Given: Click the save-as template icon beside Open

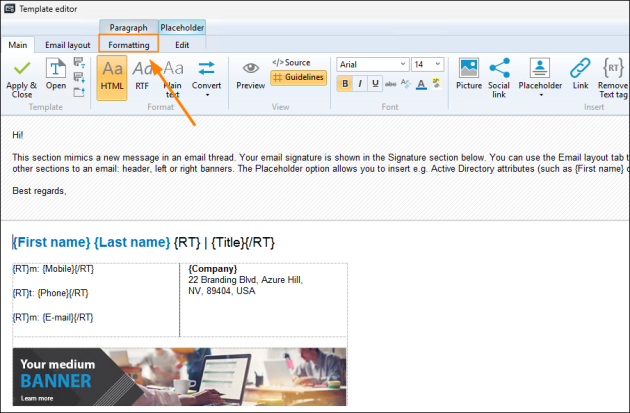Looking at the screenshot, I should tap(79, 62).
